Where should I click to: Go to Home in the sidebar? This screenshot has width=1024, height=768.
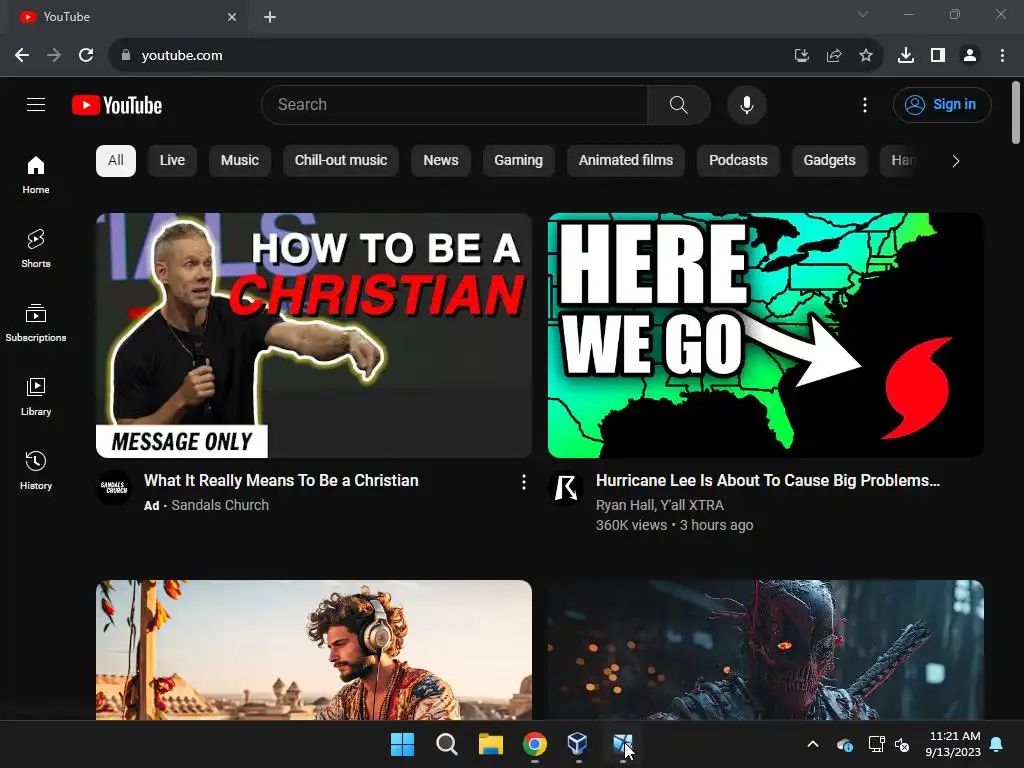36,175
